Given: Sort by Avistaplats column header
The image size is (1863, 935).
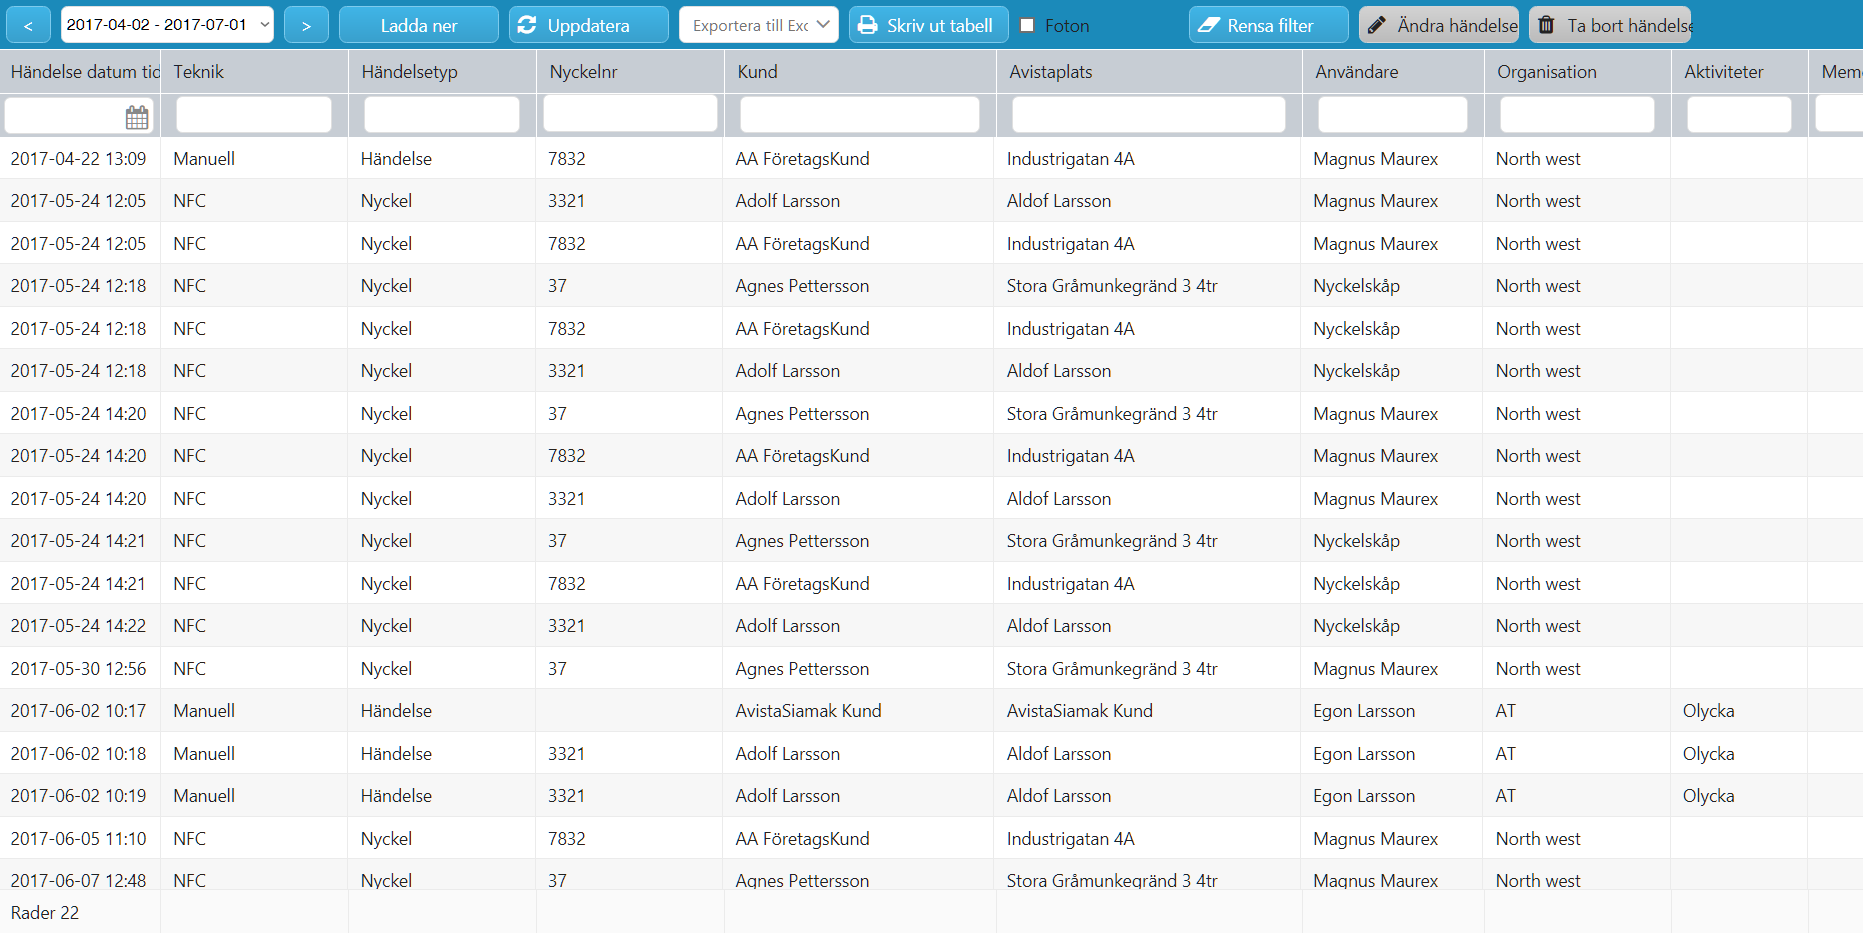Looking at the screenshot, I should click(x=1149, y=72).
